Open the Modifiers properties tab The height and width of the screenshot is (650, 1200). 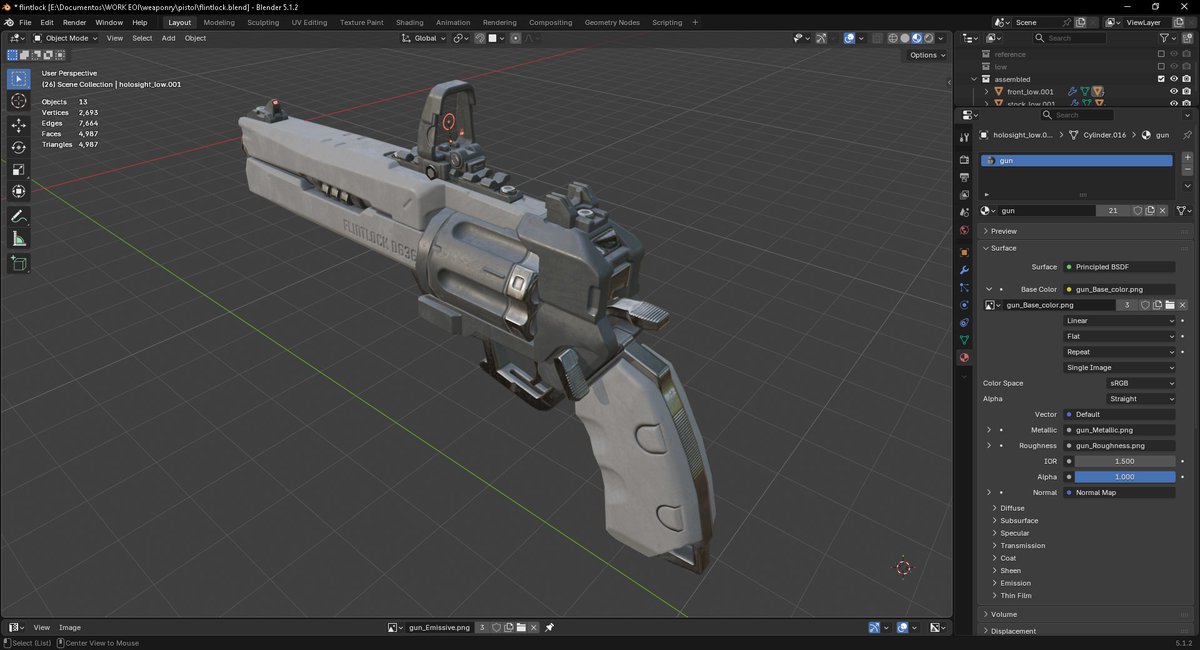(964, 270)
